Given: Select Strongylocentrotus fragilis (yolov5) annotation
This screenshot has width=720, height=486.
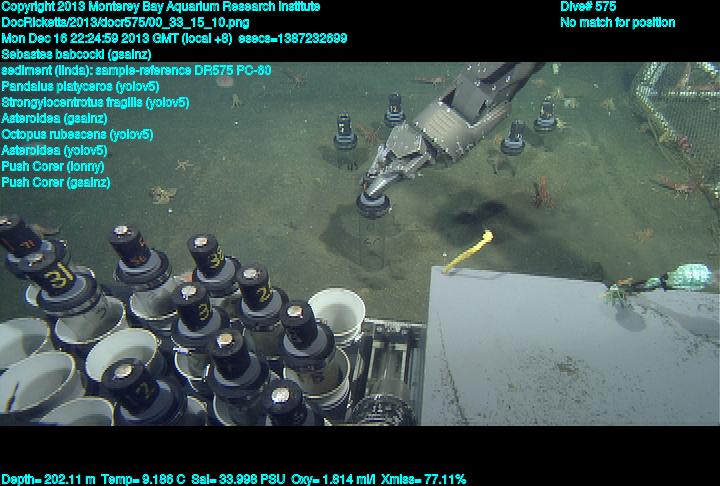Looking at the screenshot, I should tap(95, 102).
